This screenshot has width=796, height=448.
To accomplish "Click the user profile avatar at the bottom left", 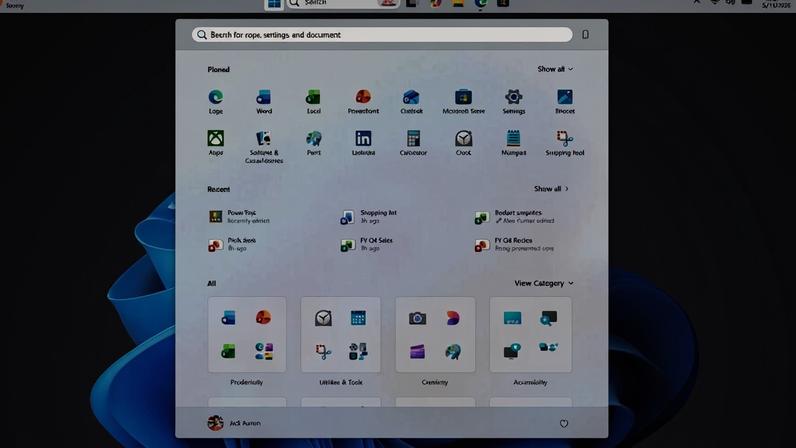I will (215, 423).
